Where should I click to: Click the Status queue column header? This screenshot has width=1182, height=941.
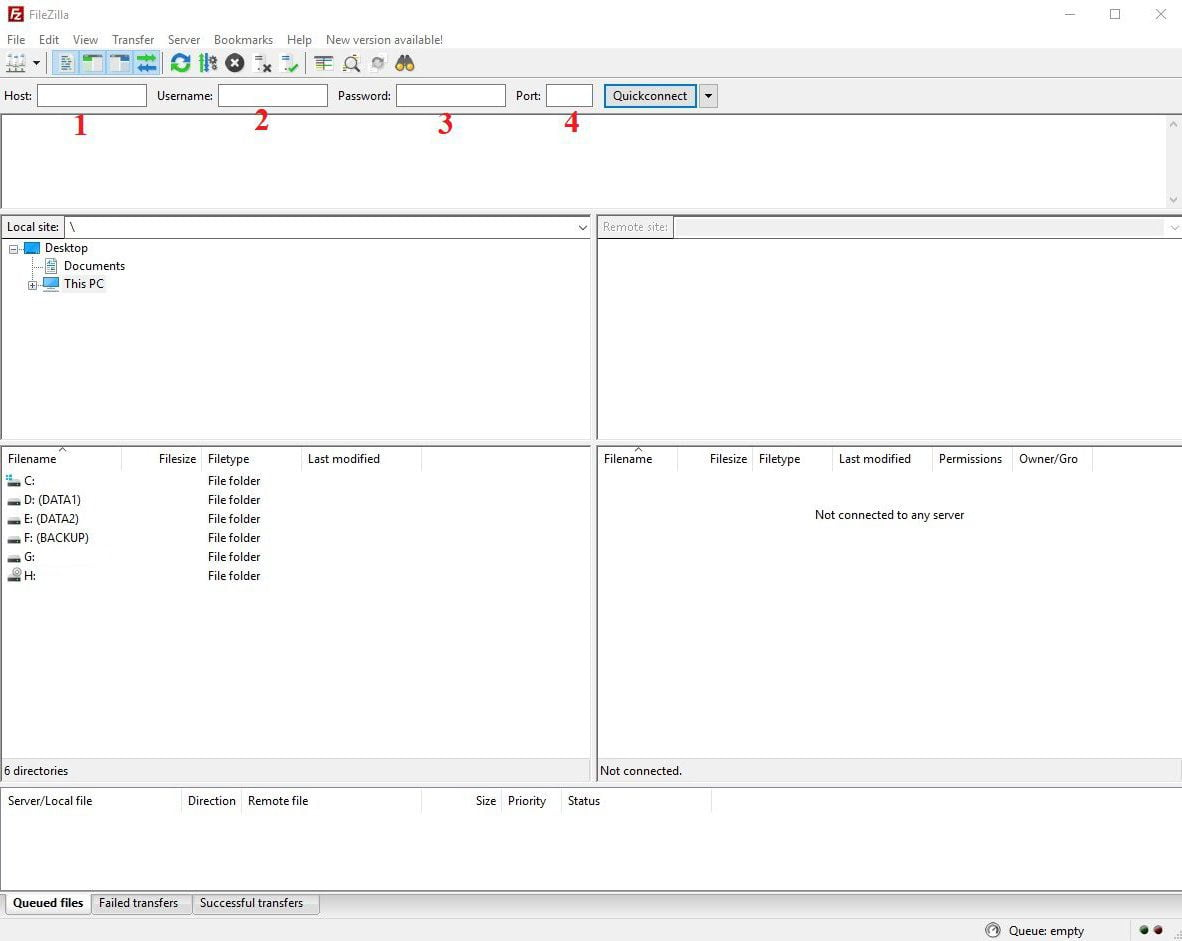click(636, 801)
